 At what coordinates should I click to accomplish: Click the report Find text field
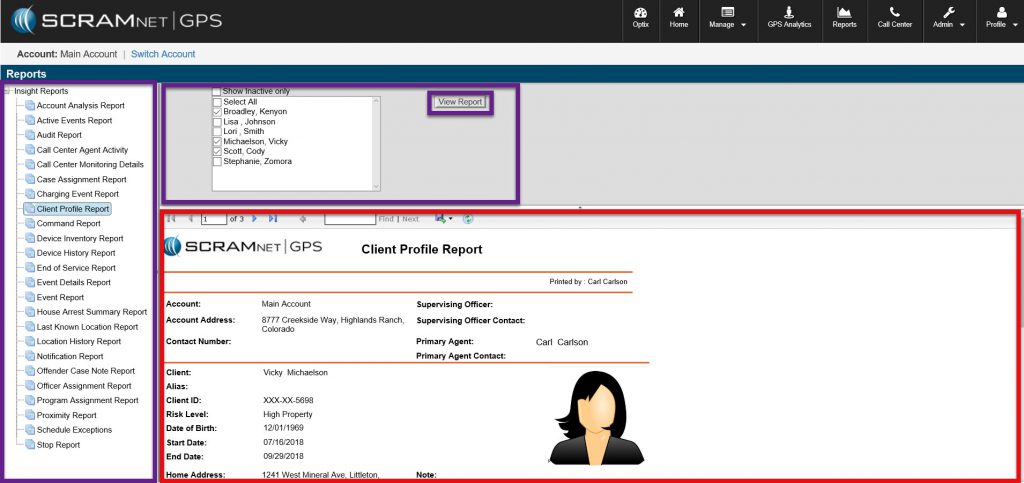349,218
